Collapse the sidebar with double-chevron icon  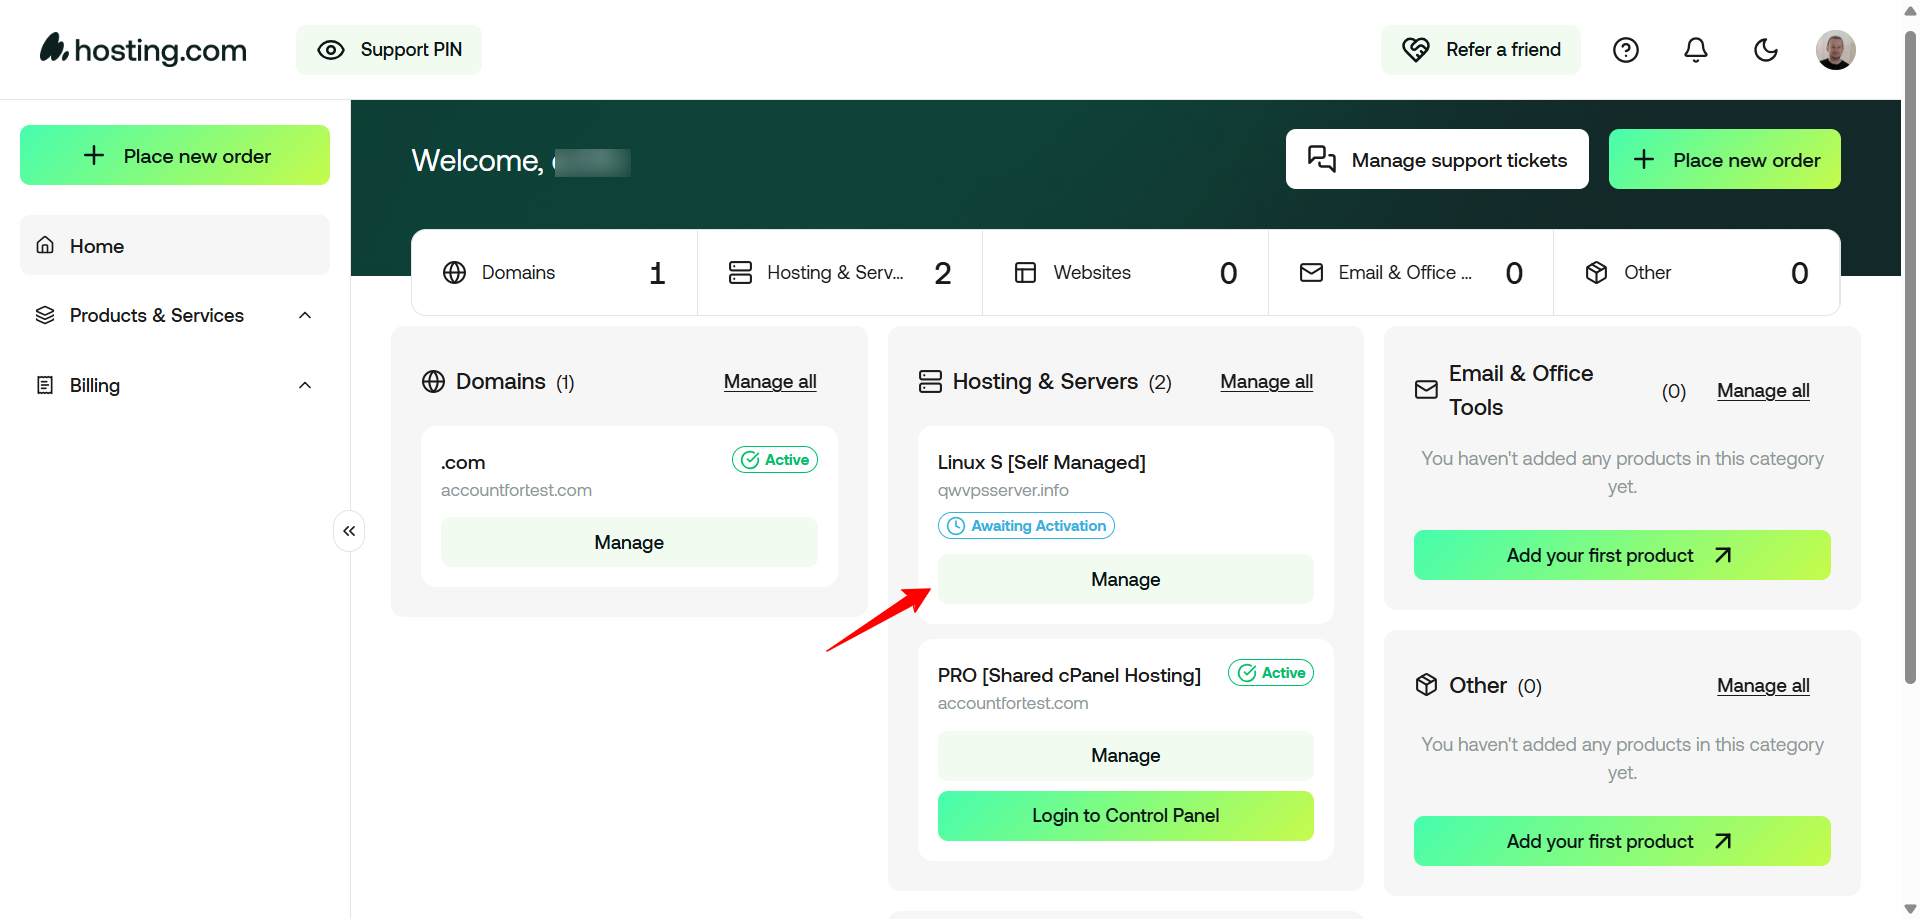349,531
